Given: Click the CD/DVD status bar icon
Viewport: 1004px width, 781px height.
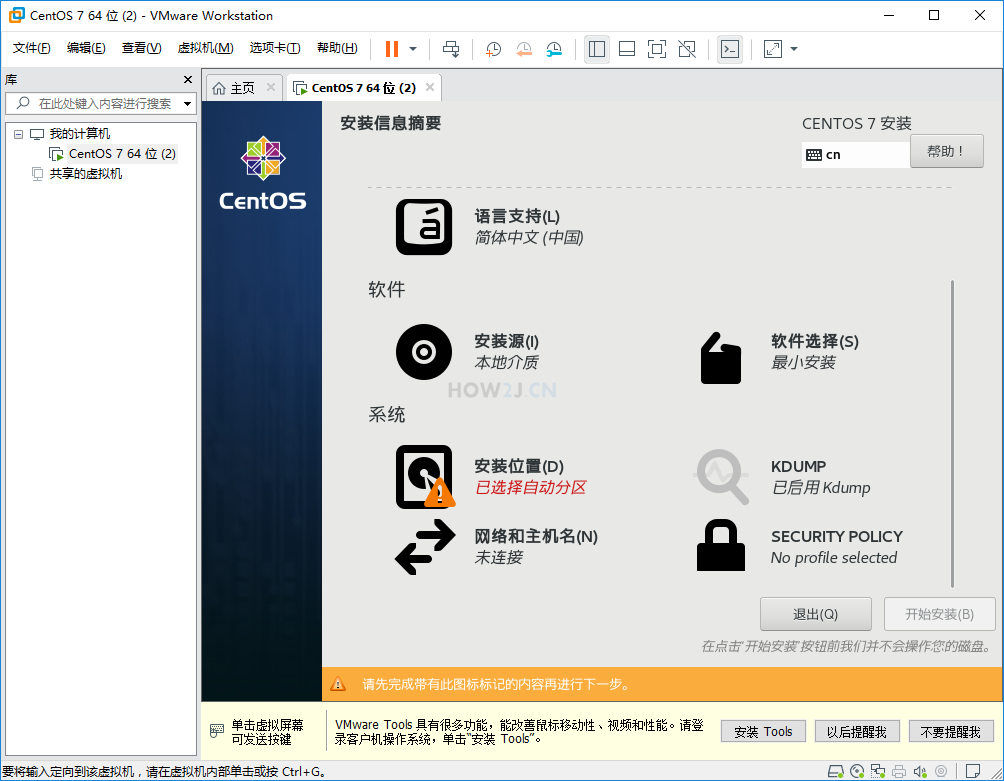Looking at the screenshot, I should (x=857, y=771).
